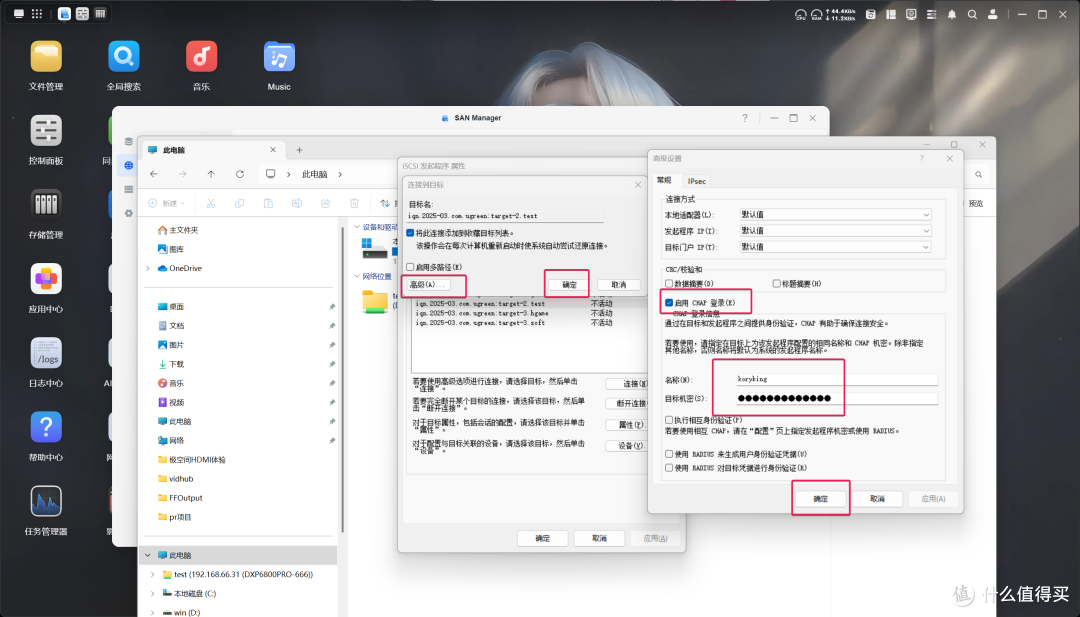Refresh the Explorer window

tap(240, 174)
